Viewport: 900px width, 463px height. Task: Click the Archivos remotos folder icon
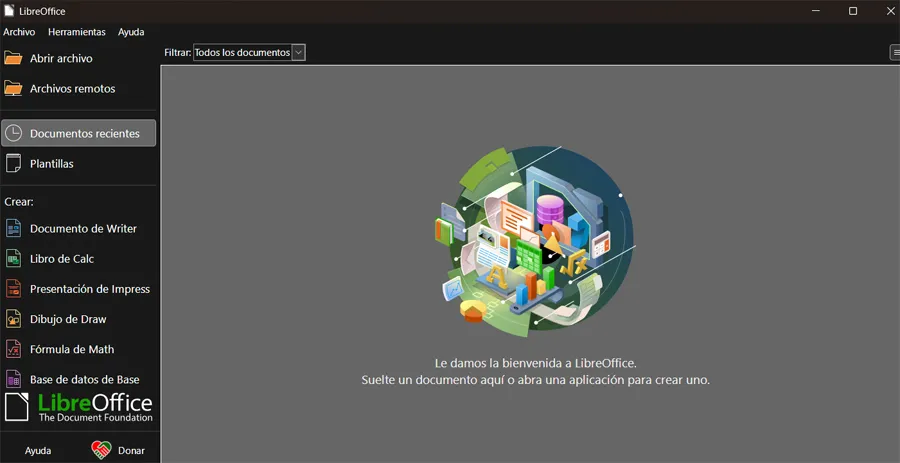coord(13,88)
